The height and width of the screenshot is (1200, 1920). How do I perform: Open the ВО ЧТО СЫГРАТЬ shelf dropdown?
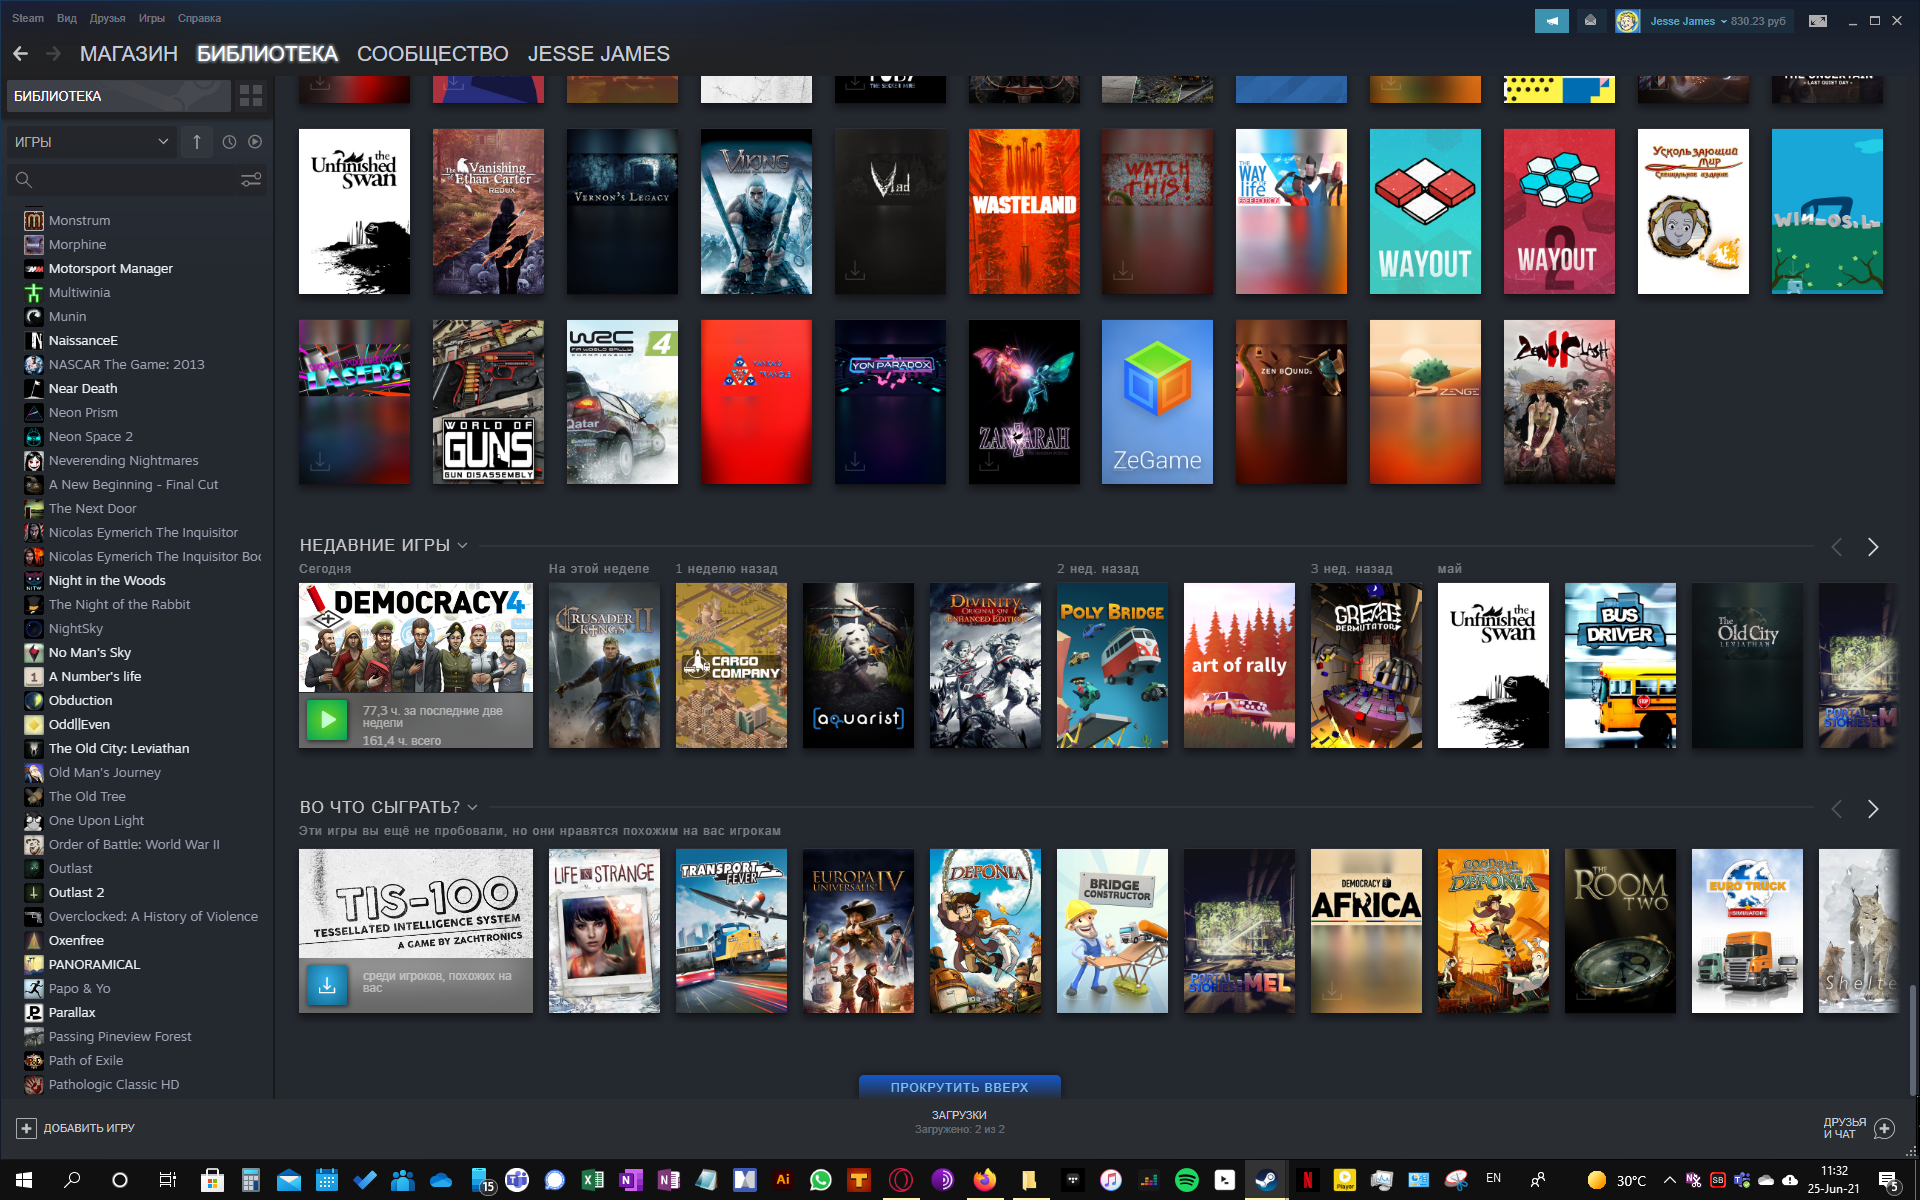472,808
